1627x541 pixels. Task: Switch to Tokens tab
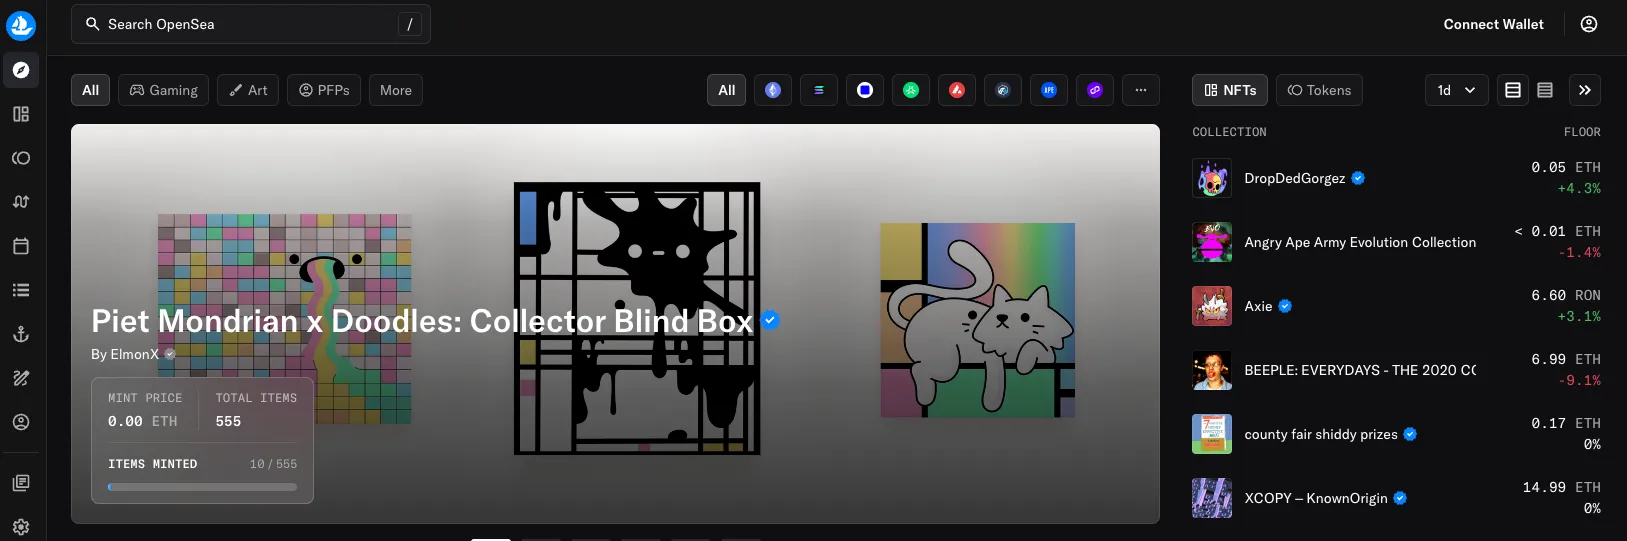pyautogui.click(x=1319, y=90)
